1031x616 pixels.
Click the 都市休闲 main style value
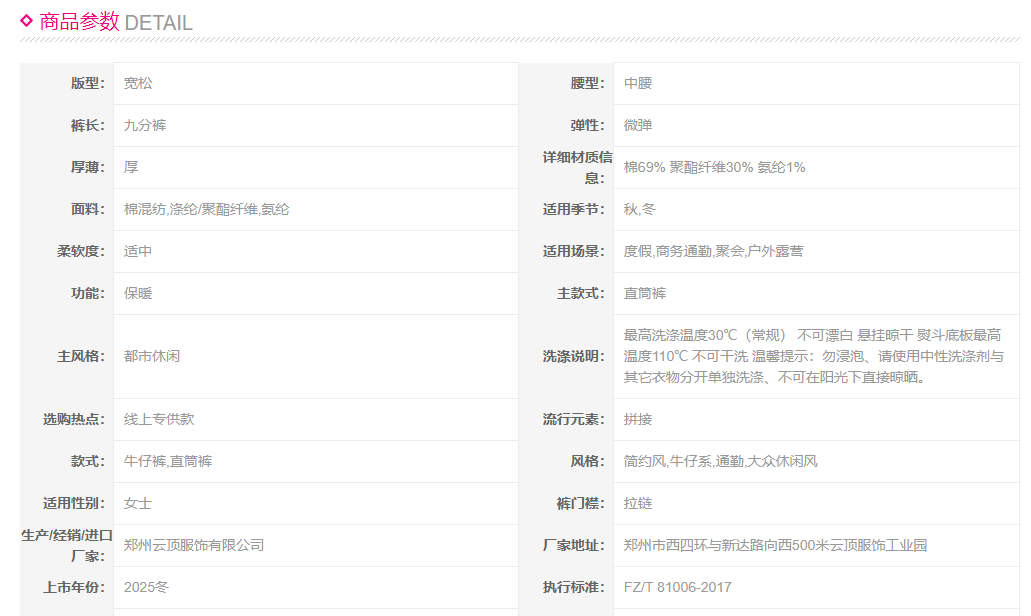[152, 356]
